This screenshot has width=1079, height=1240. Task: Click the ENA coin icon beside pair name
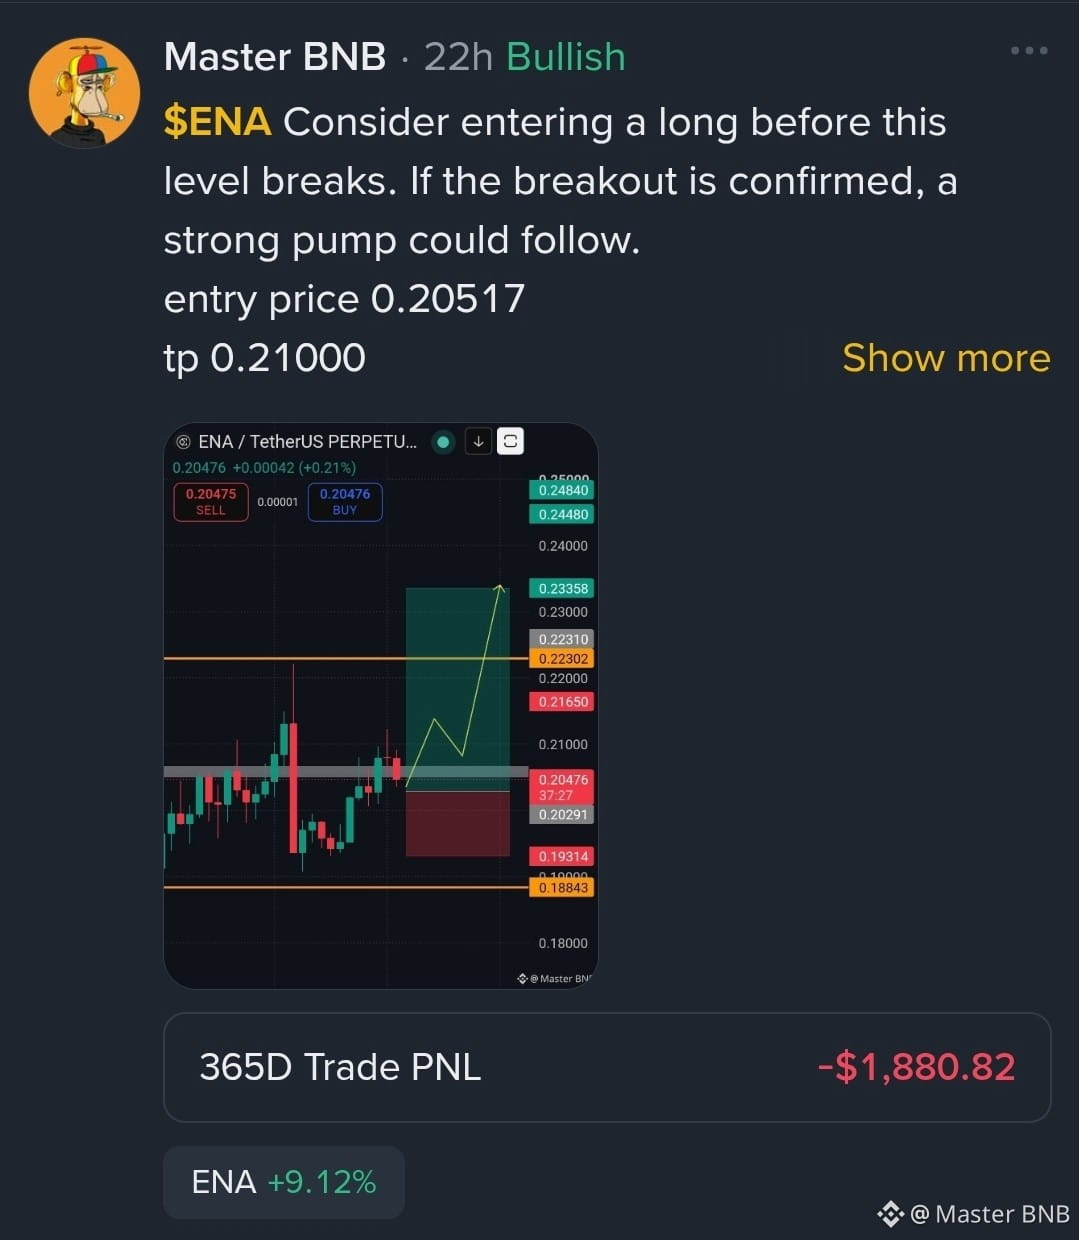coord(183,442)
